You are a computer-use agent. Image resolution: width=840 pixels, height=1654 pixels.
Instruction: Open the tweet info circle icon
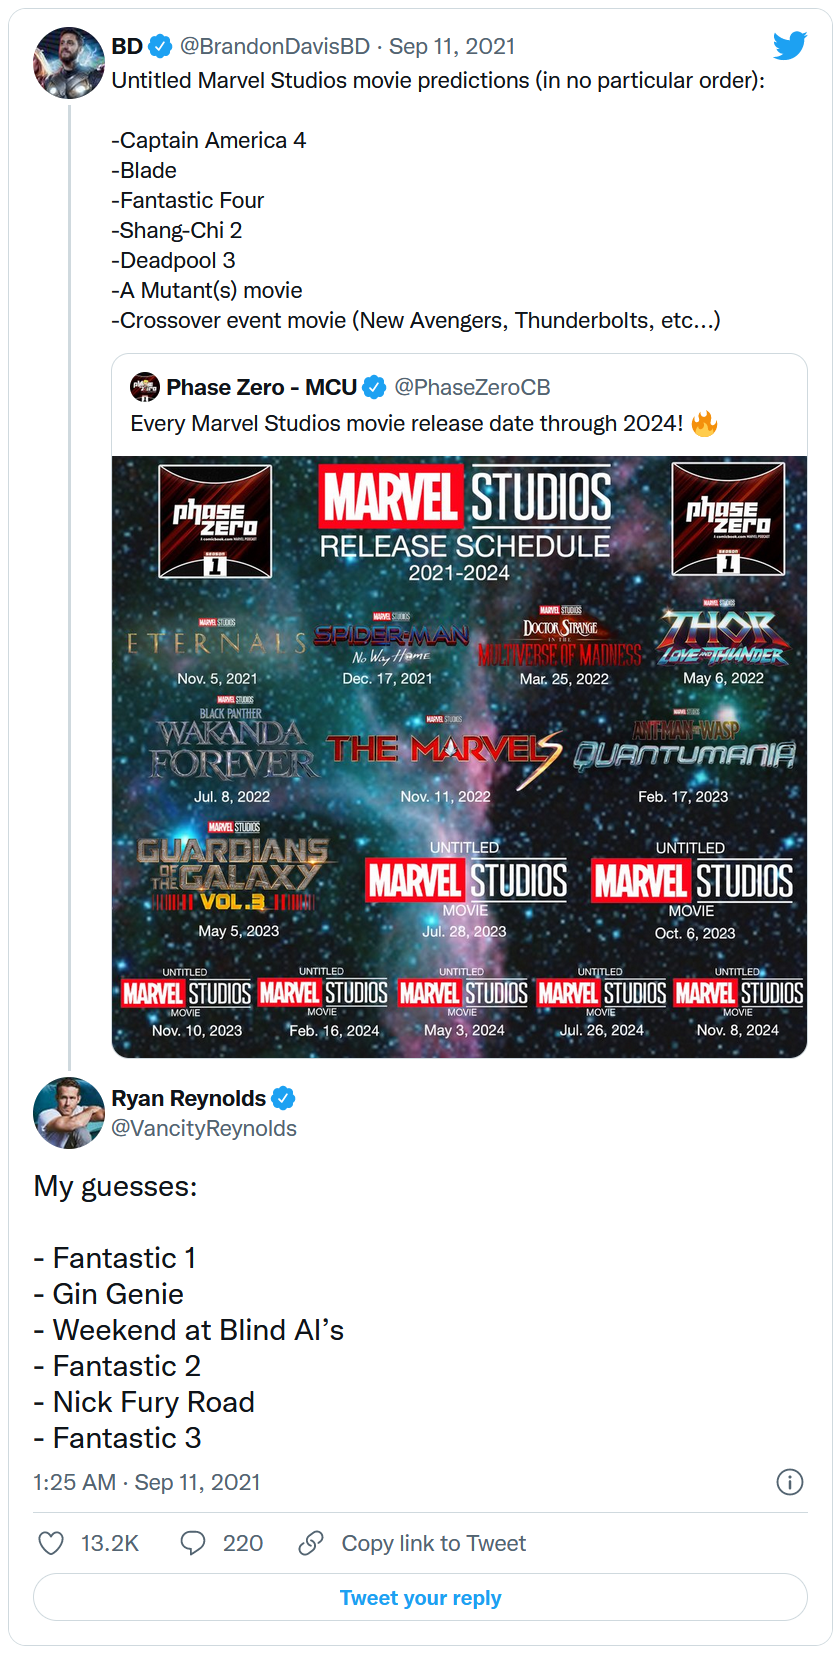790,1482
